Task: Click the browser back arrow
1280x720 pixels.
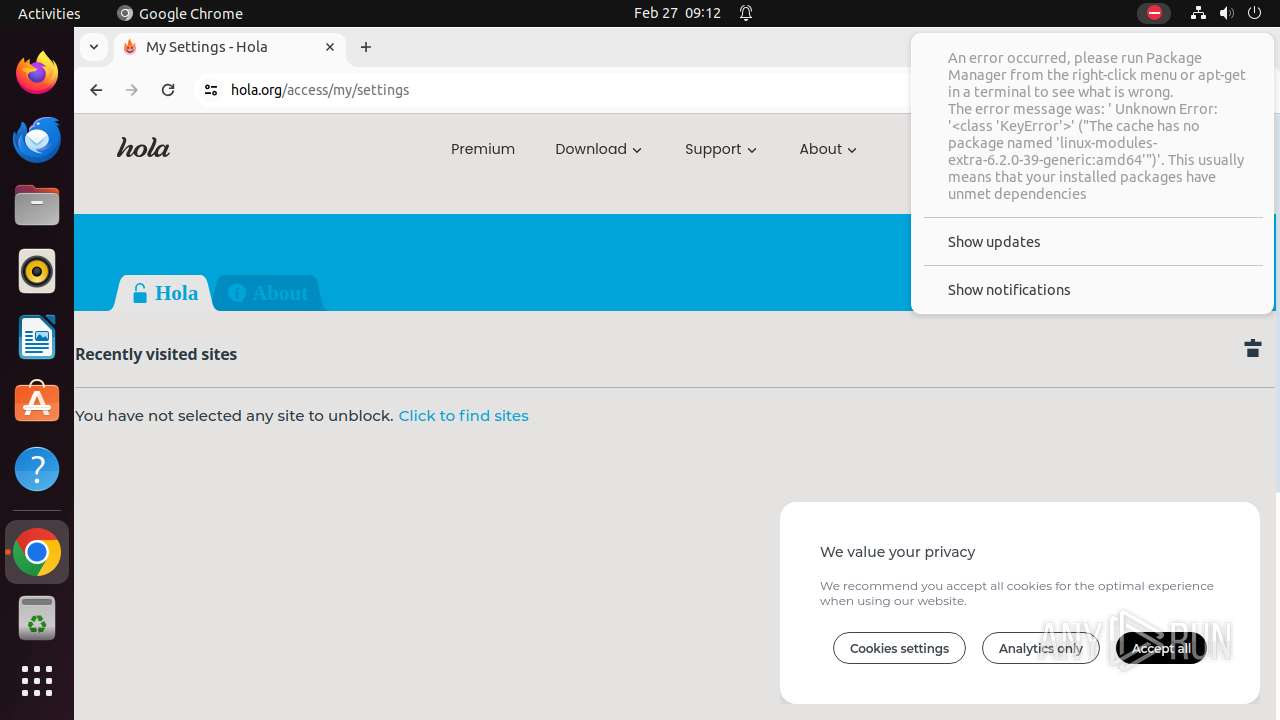Action: (96, 90)
